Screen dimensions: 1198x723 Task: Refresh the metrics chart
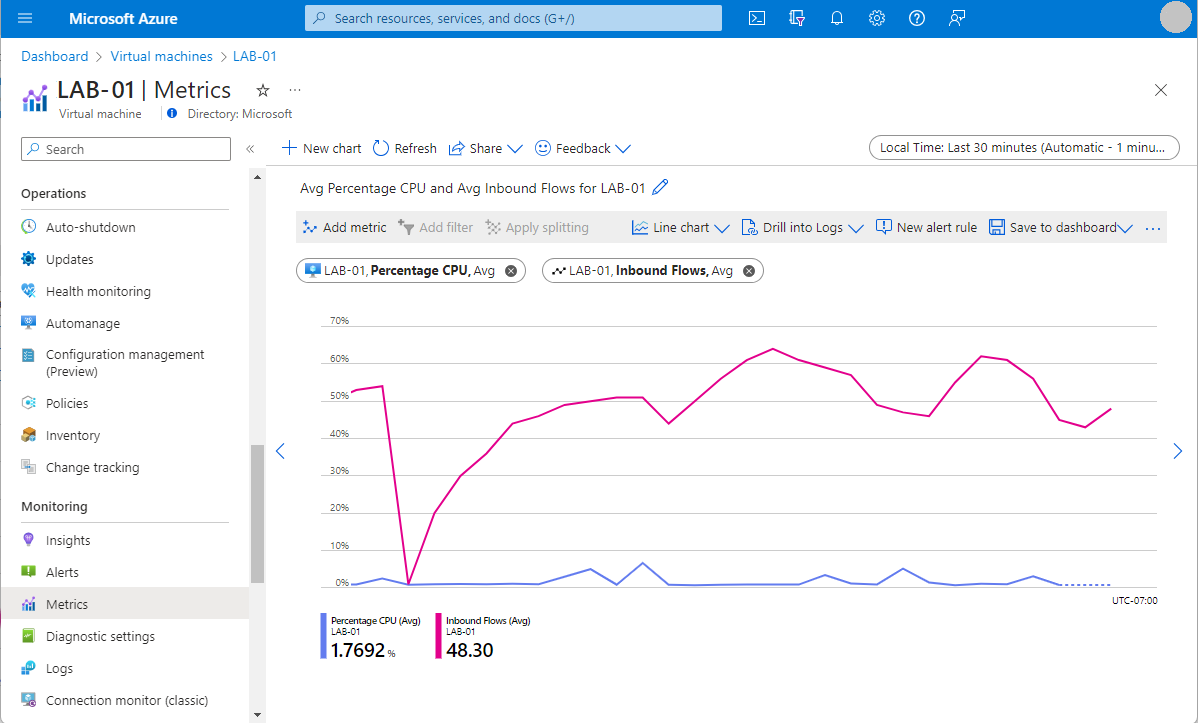tap(405, 148)
